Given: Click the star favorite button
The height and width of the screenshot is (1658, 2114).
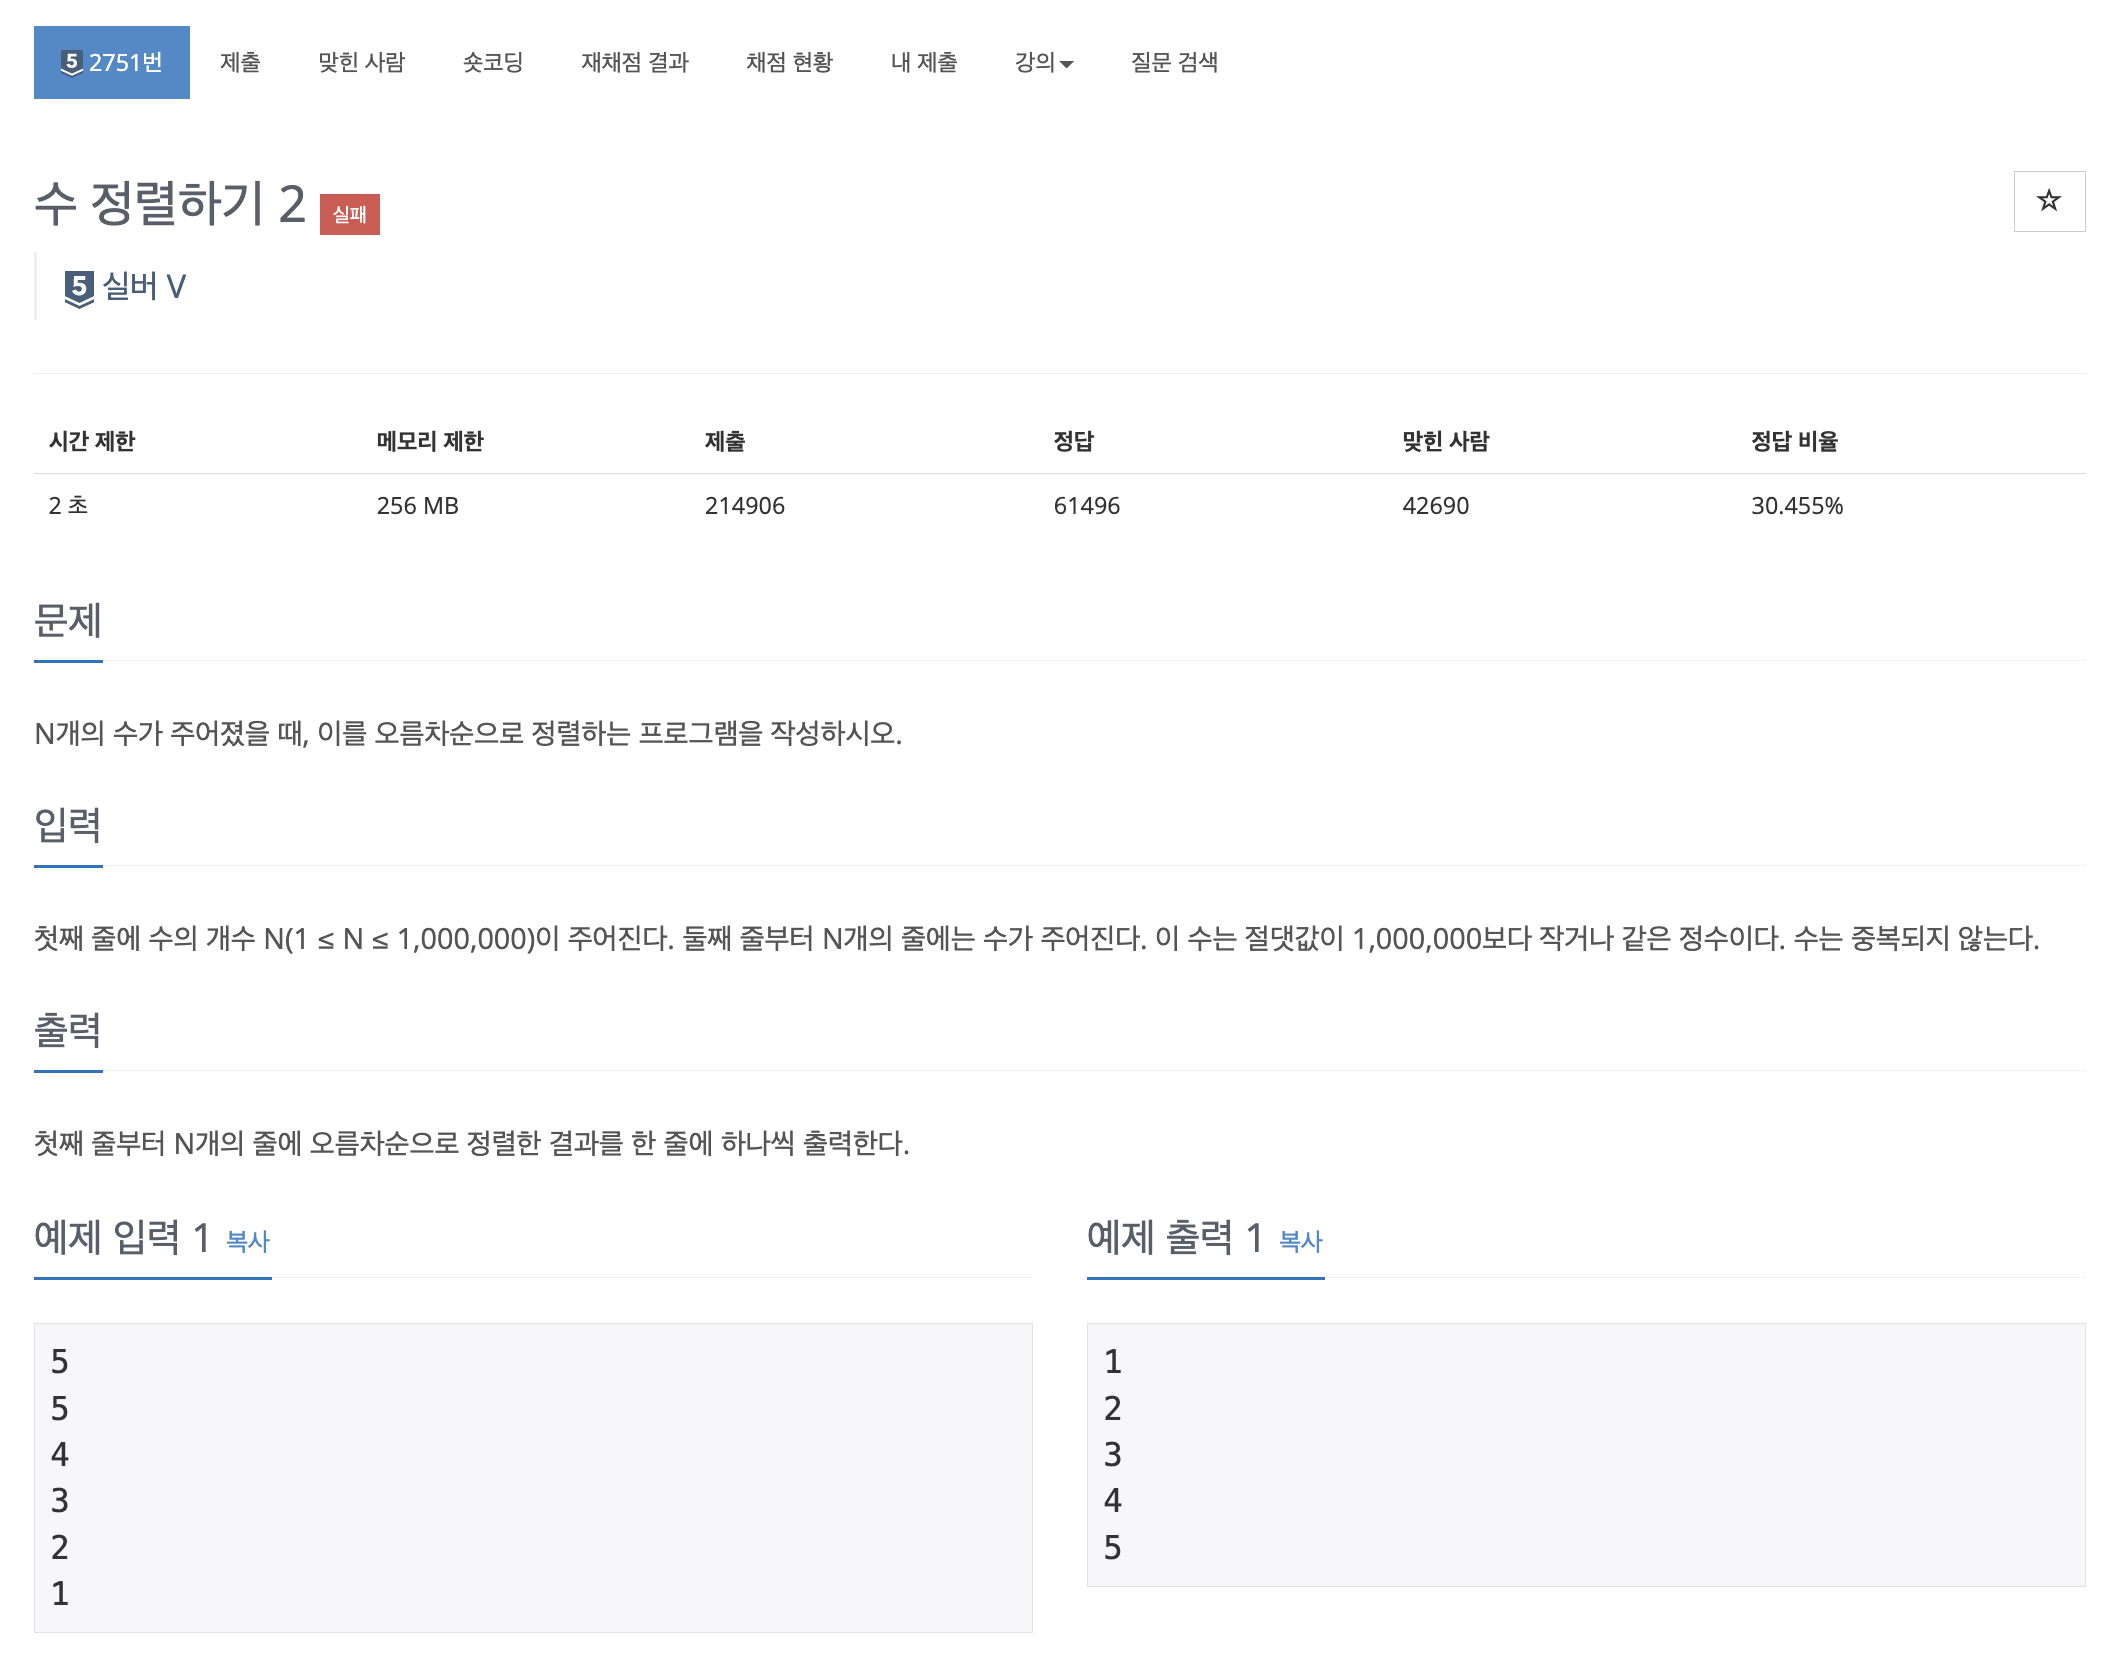Looking at the screenshot, I should [x=2048, y=201].
